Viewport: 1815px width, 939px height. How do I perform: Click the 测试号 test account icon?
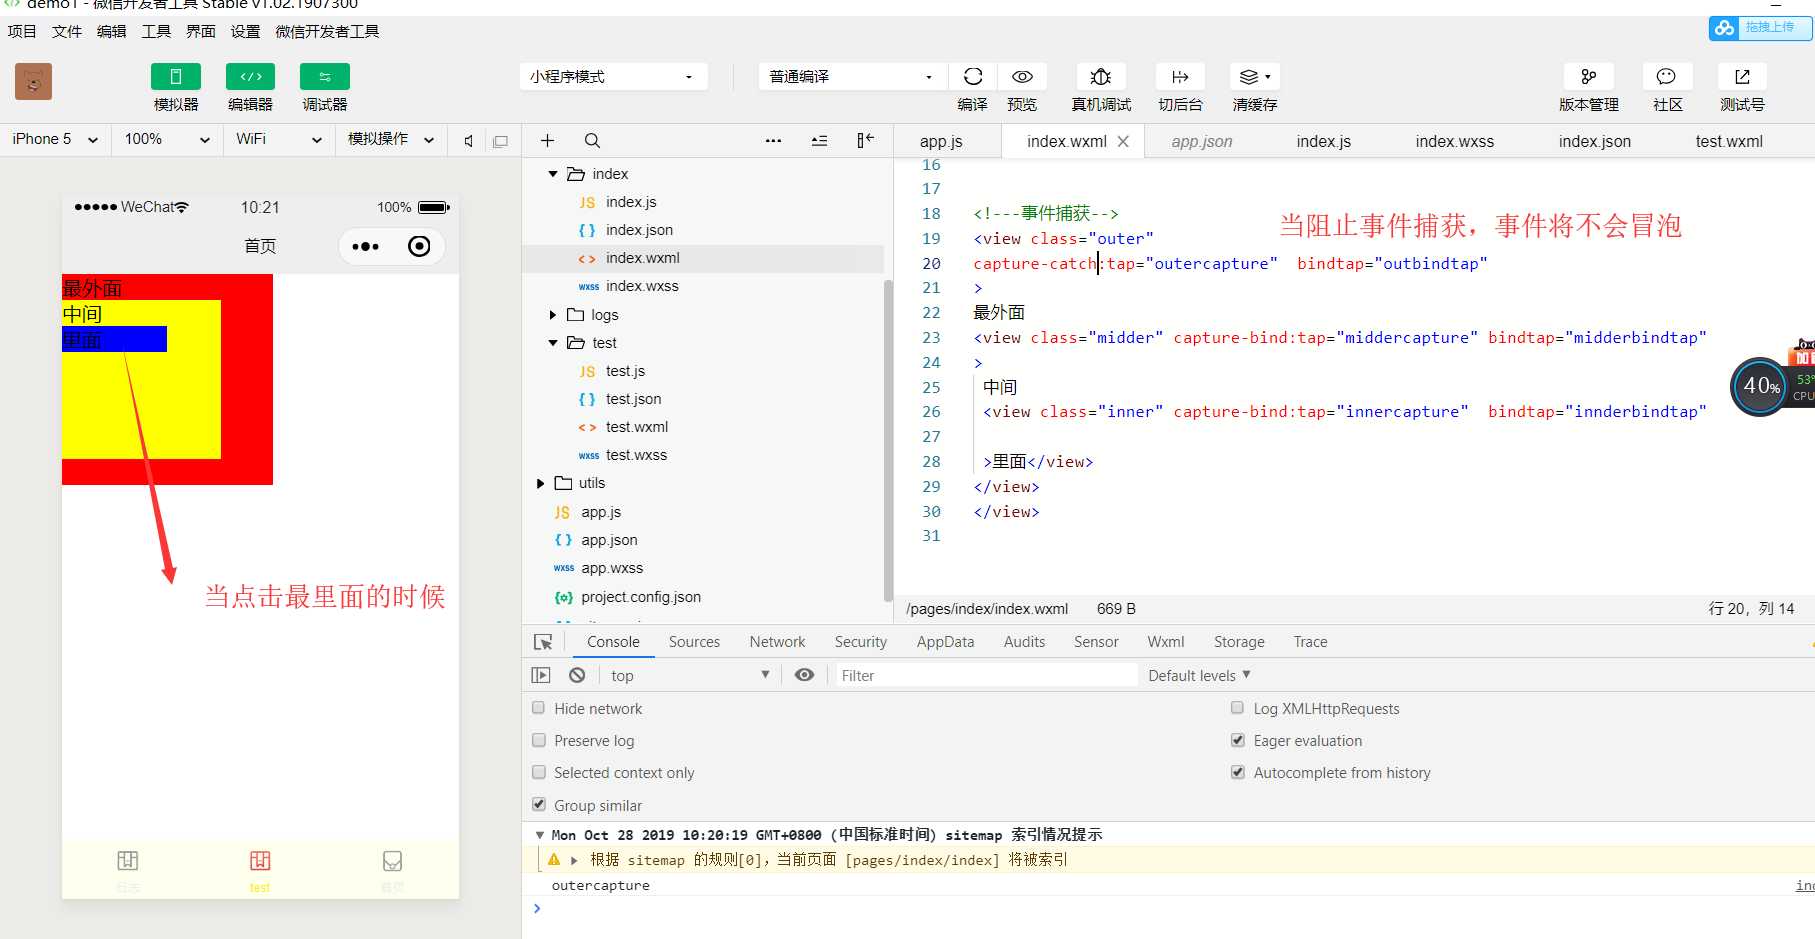(1742, 77)
